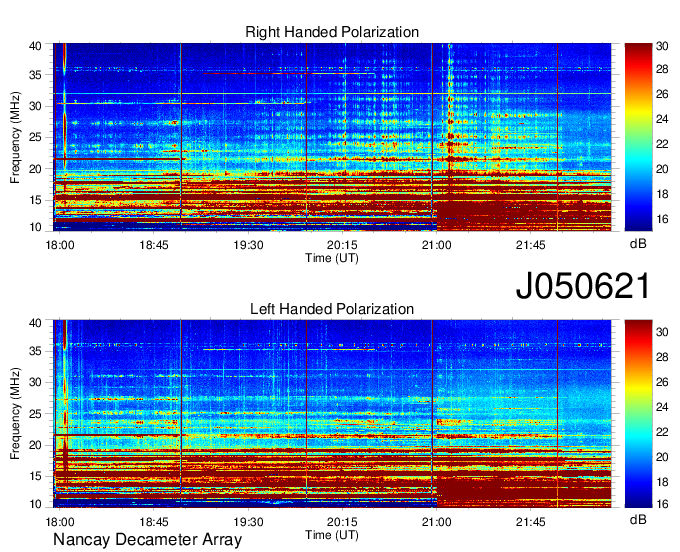Click the 28 dB label on bottom colorbar

click(662, 357)
